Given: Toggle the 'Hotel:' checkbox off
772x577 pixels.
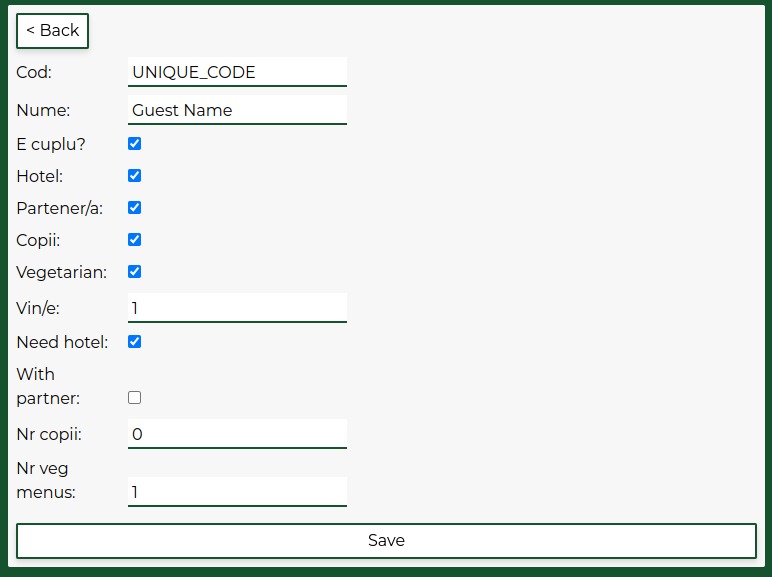Looking at the screenshot, I should point(135,176).
